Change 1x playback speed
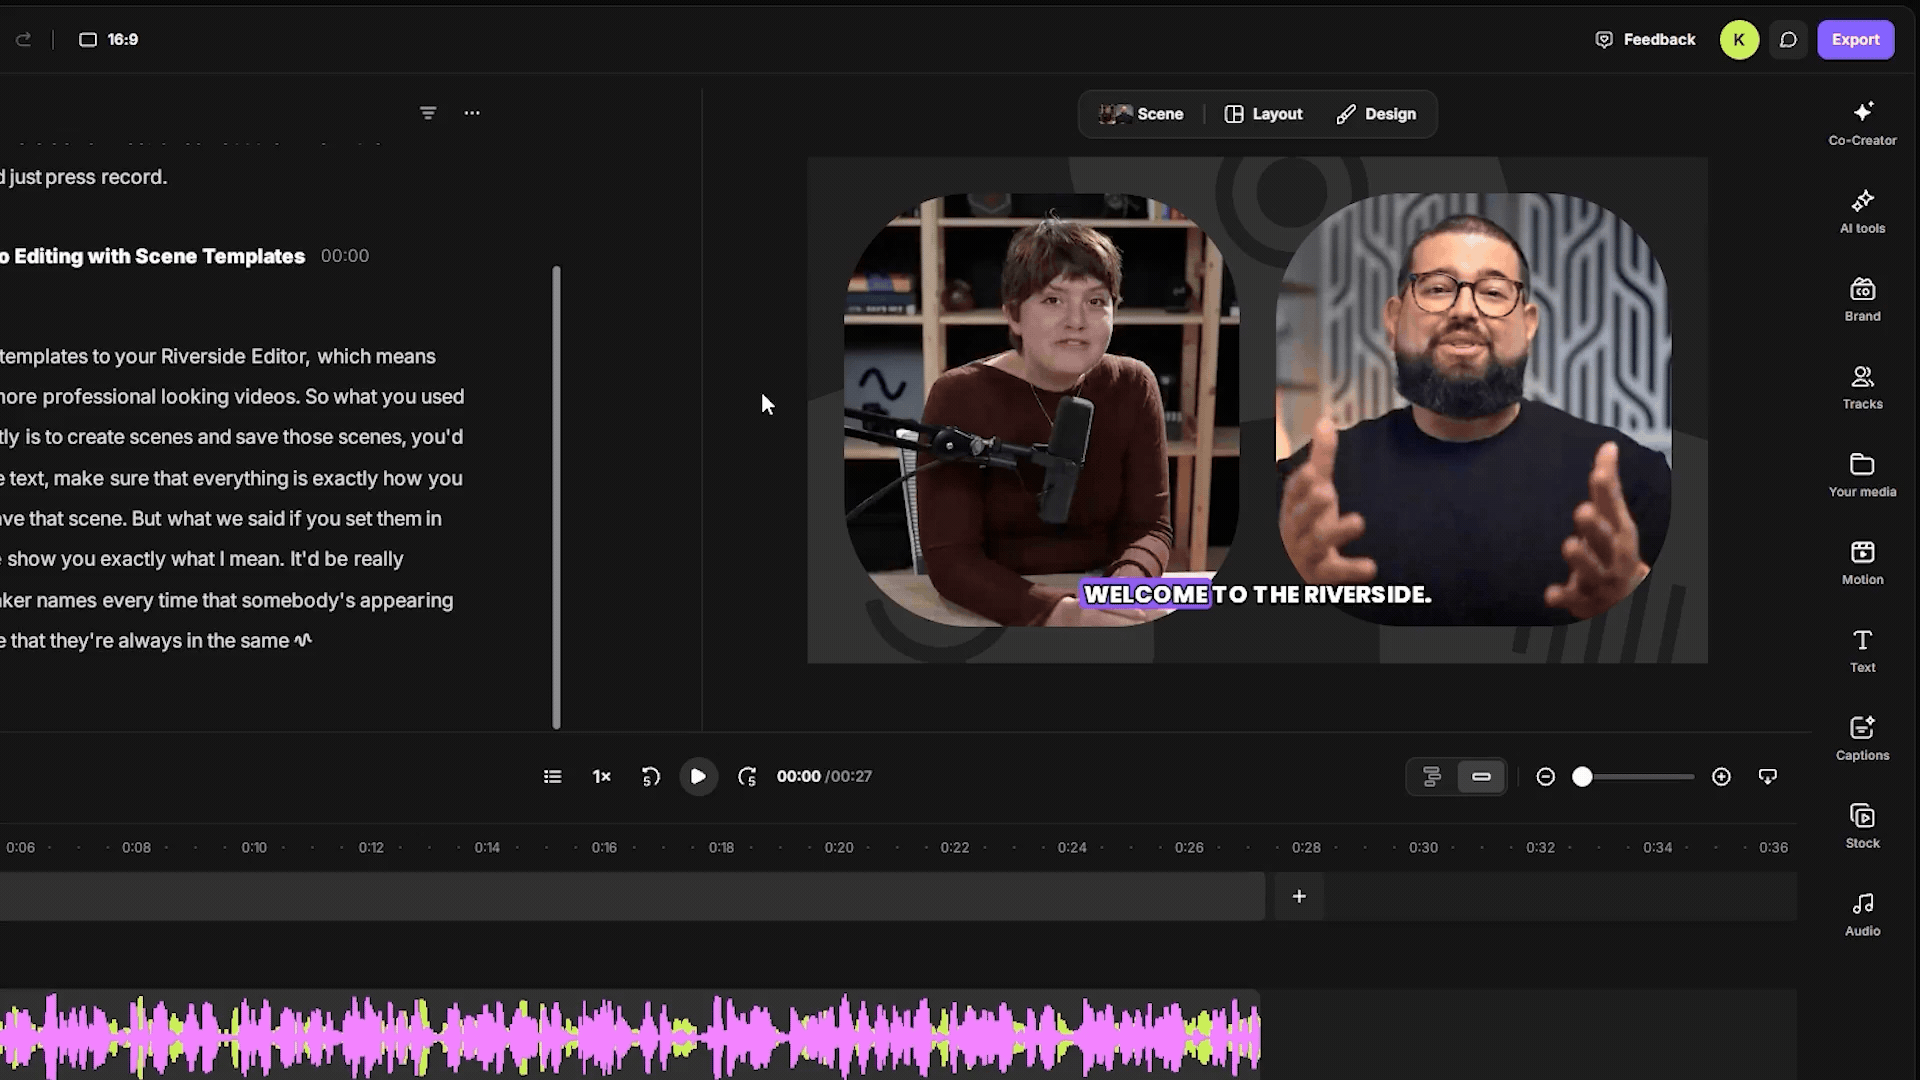This screenshot has width=1920, height=1080. (601, 776)
